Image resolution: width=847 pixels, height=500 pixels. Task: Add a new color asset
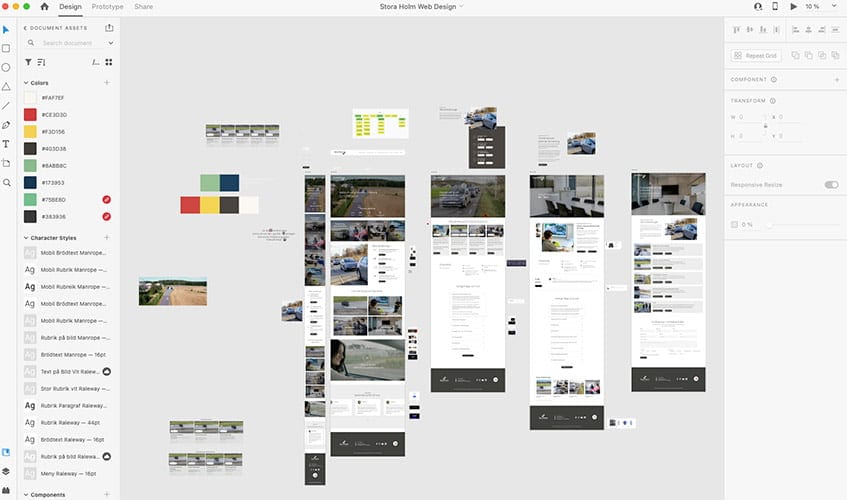click(107, 83)
